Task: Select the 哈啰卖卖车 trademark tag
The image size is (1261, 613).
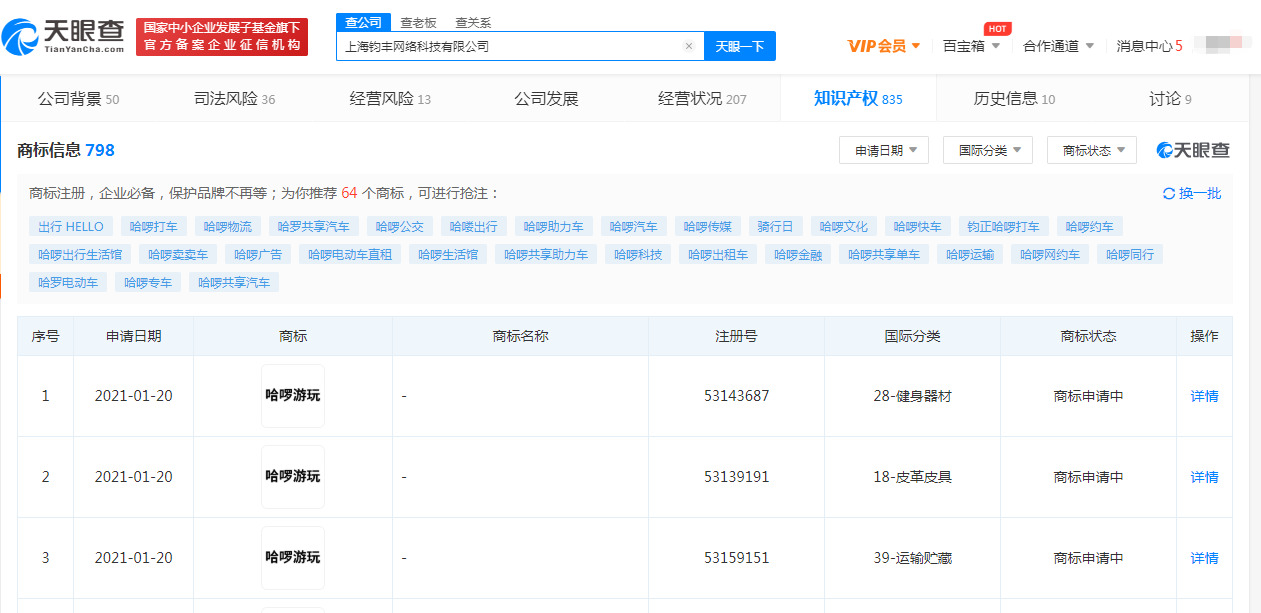Action: click(x=178, y=254)
